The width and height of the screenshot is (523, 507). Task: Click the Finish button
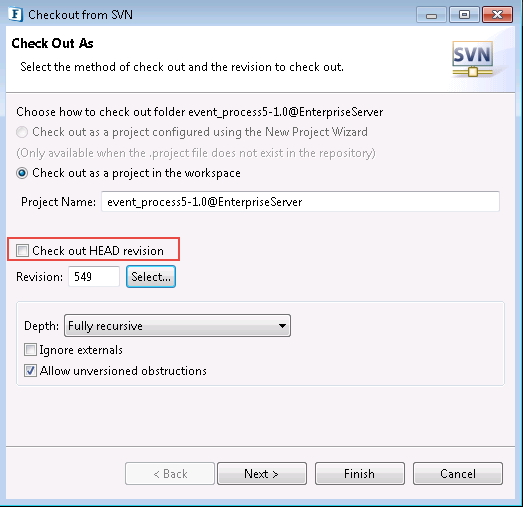360,473
